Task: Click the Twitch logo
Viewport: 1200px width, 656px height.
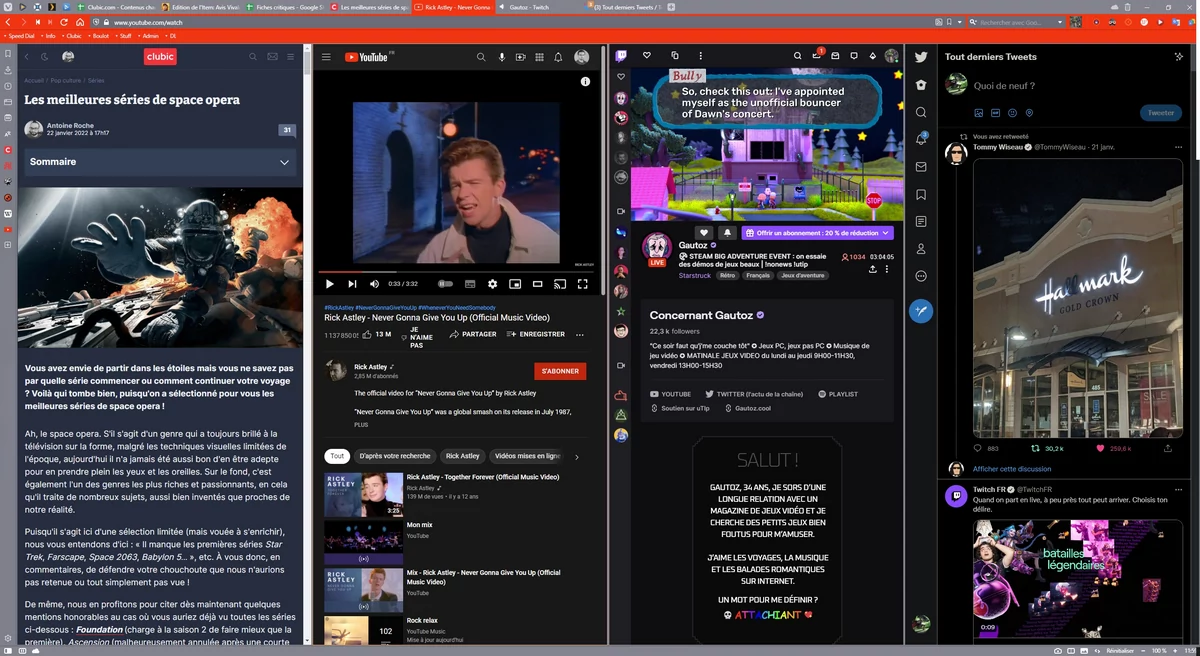Action: [621, 57]
